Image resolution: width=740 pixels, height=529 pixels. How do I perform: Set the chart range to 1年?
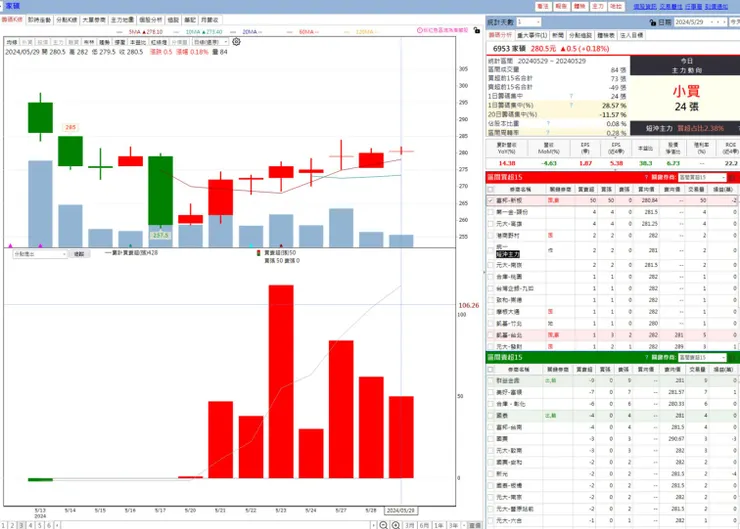click(439, 525)
